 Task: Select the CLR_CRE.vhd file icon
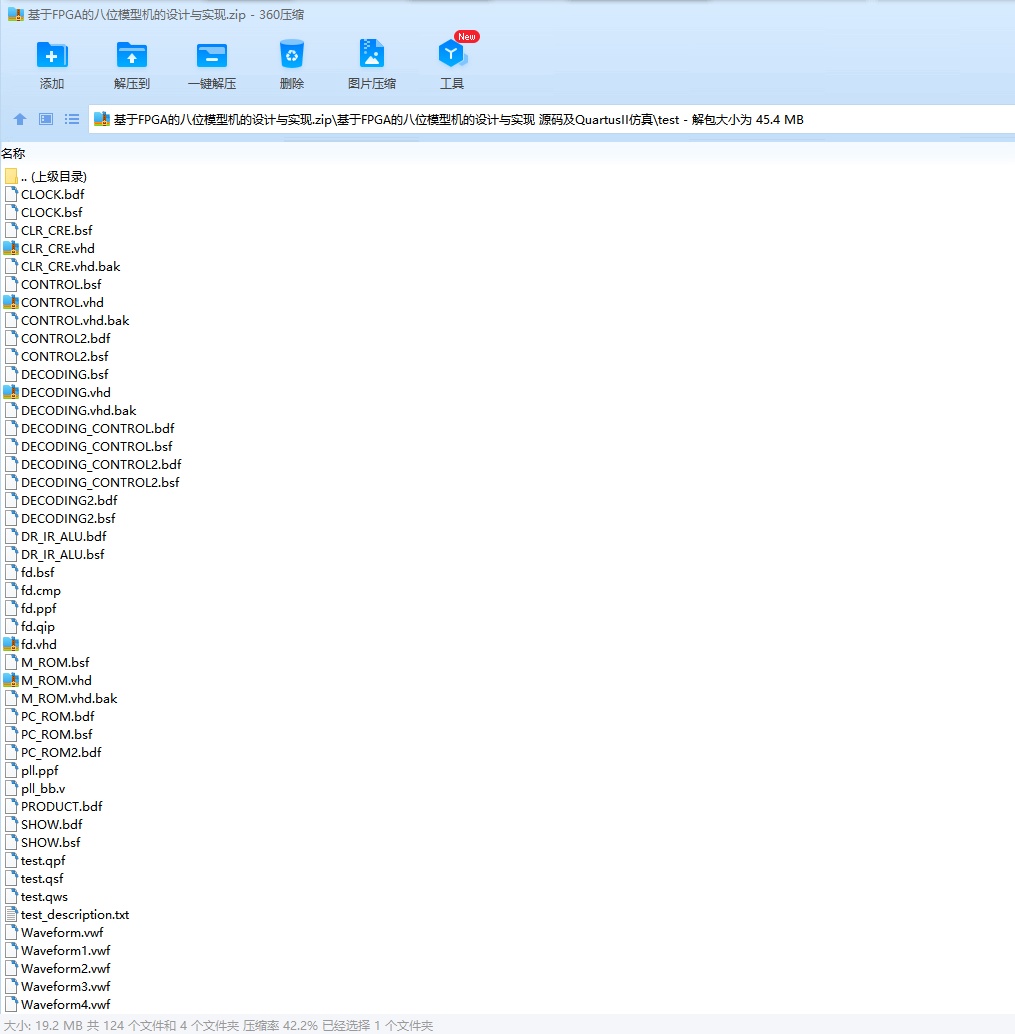(11, 249)
